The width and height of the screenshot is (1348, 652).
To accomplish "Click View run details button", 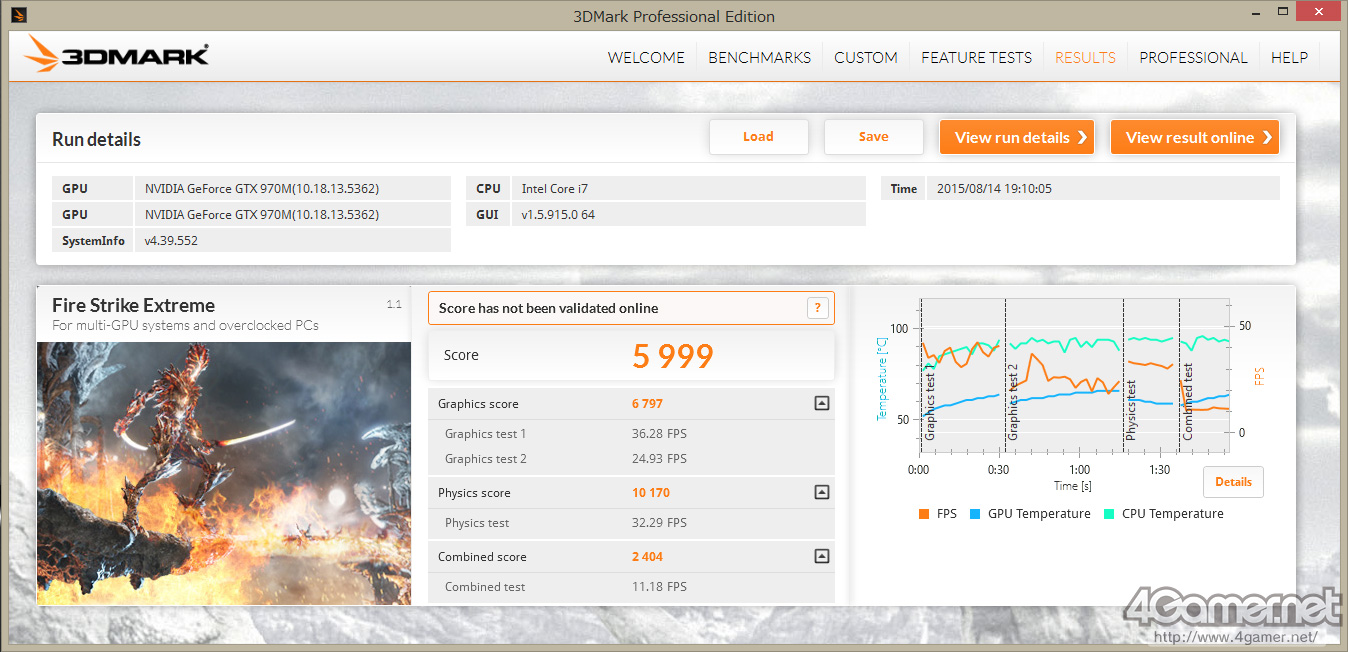I will (x=1016, y=138).
